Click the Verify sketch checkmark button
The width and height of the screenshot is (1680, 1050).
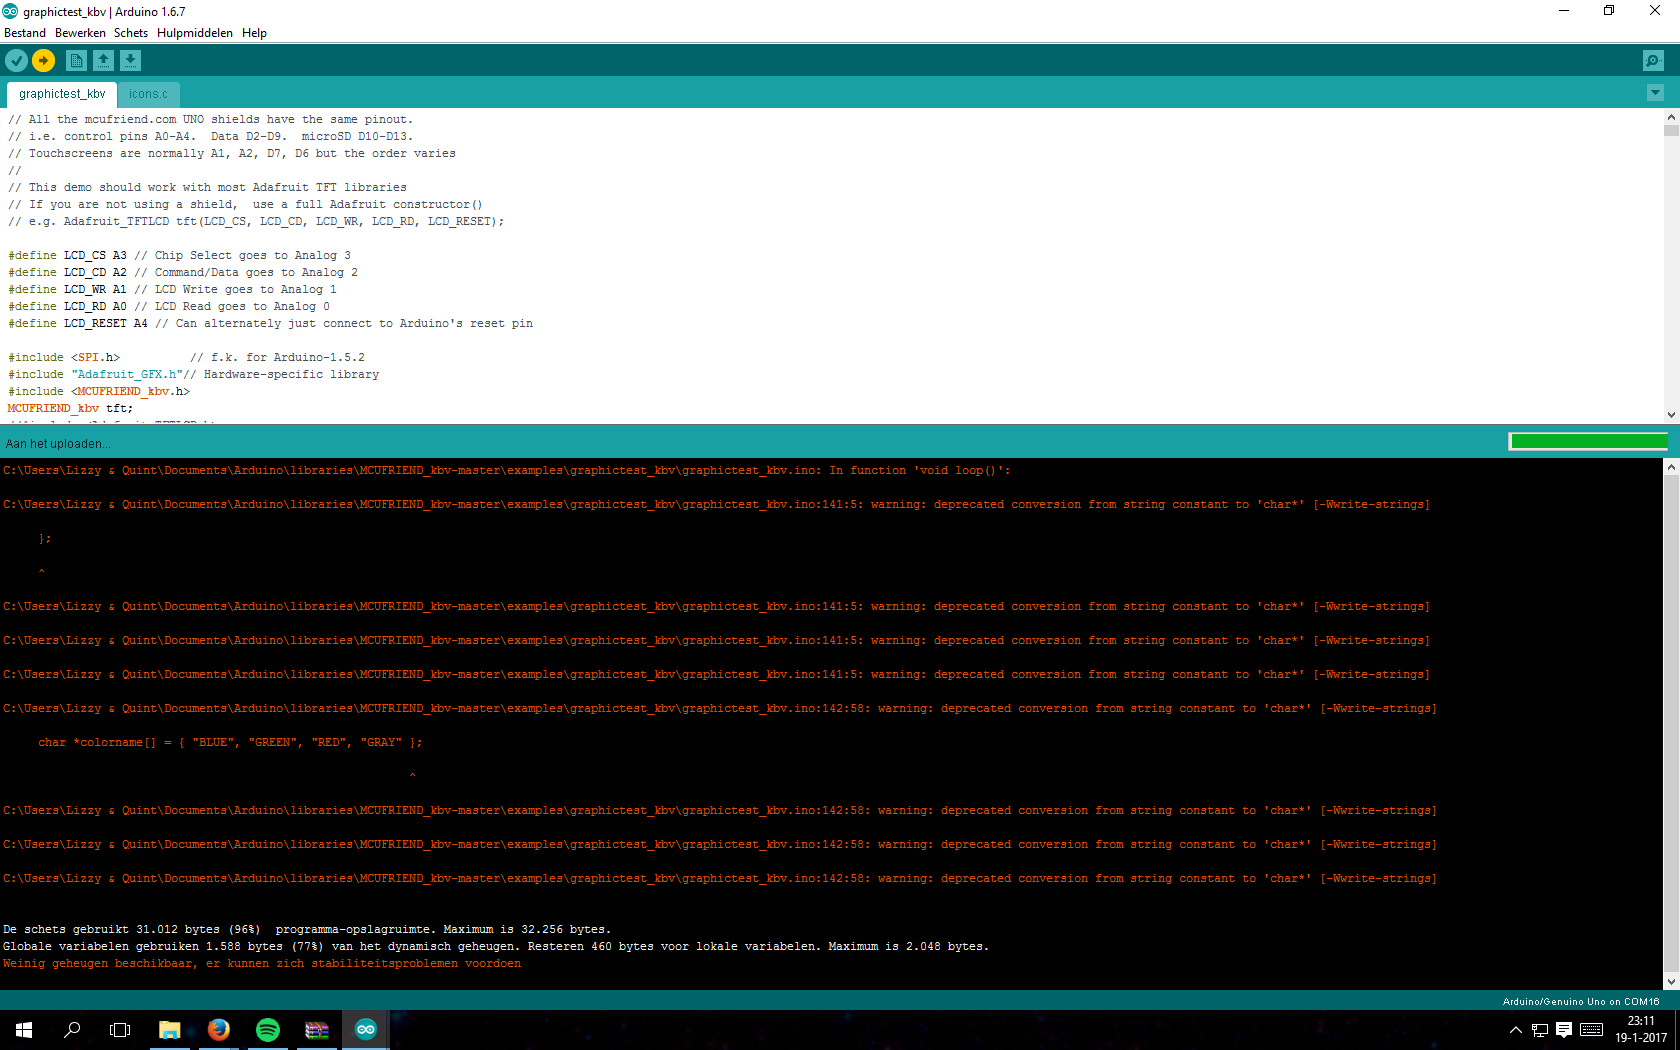pyautogui.click(x=16, y=61)
